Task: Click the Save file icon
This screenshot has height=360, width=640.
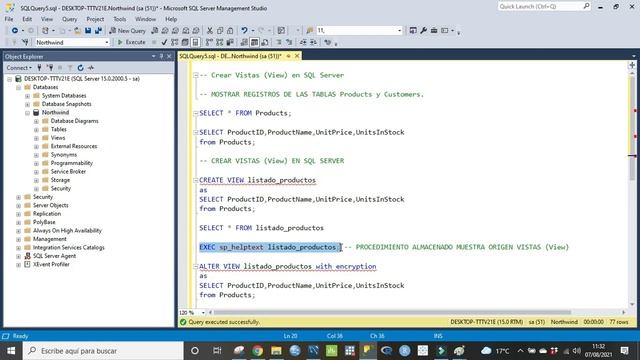Action: tap(88, 31)
